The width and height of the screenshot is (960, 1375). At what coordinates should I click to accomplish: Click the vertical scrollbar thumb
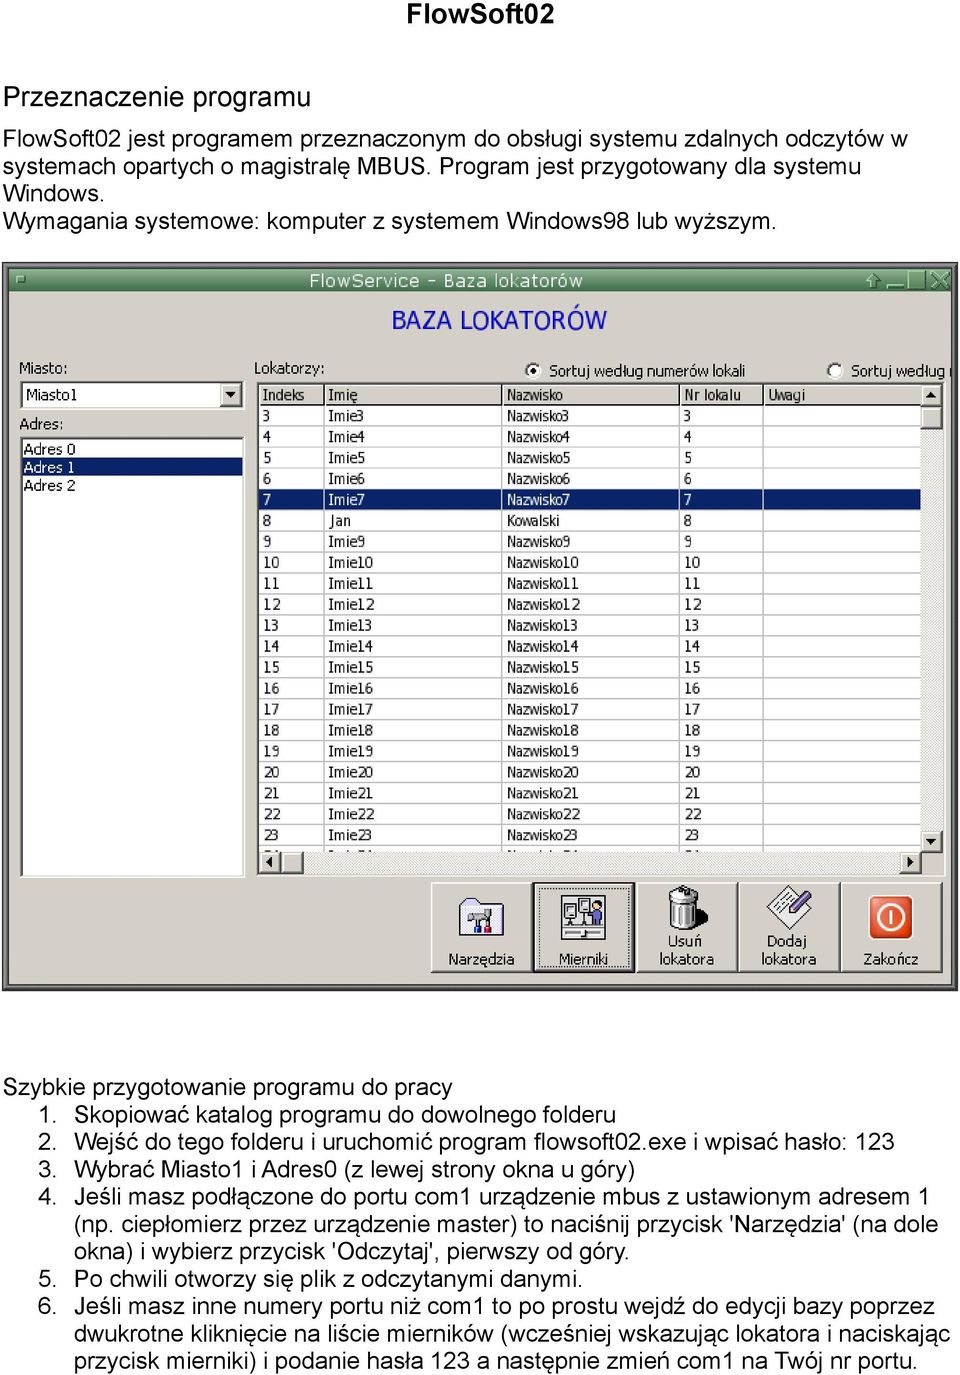pos(931,417)
